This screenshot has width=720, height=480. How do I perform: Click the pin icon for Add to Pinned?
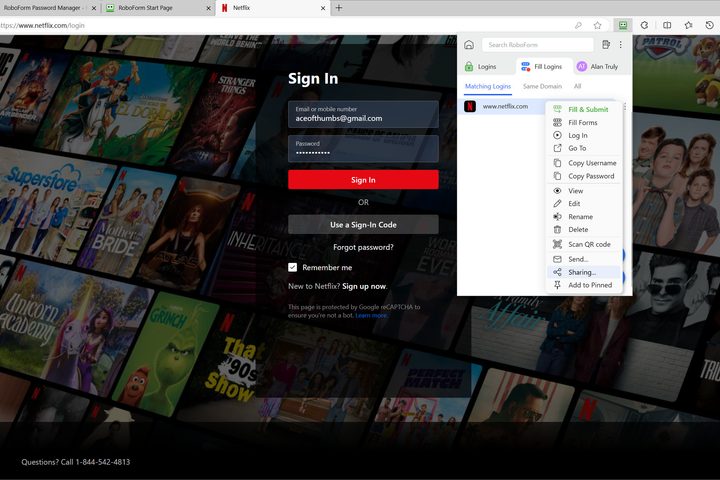[557, 285]
